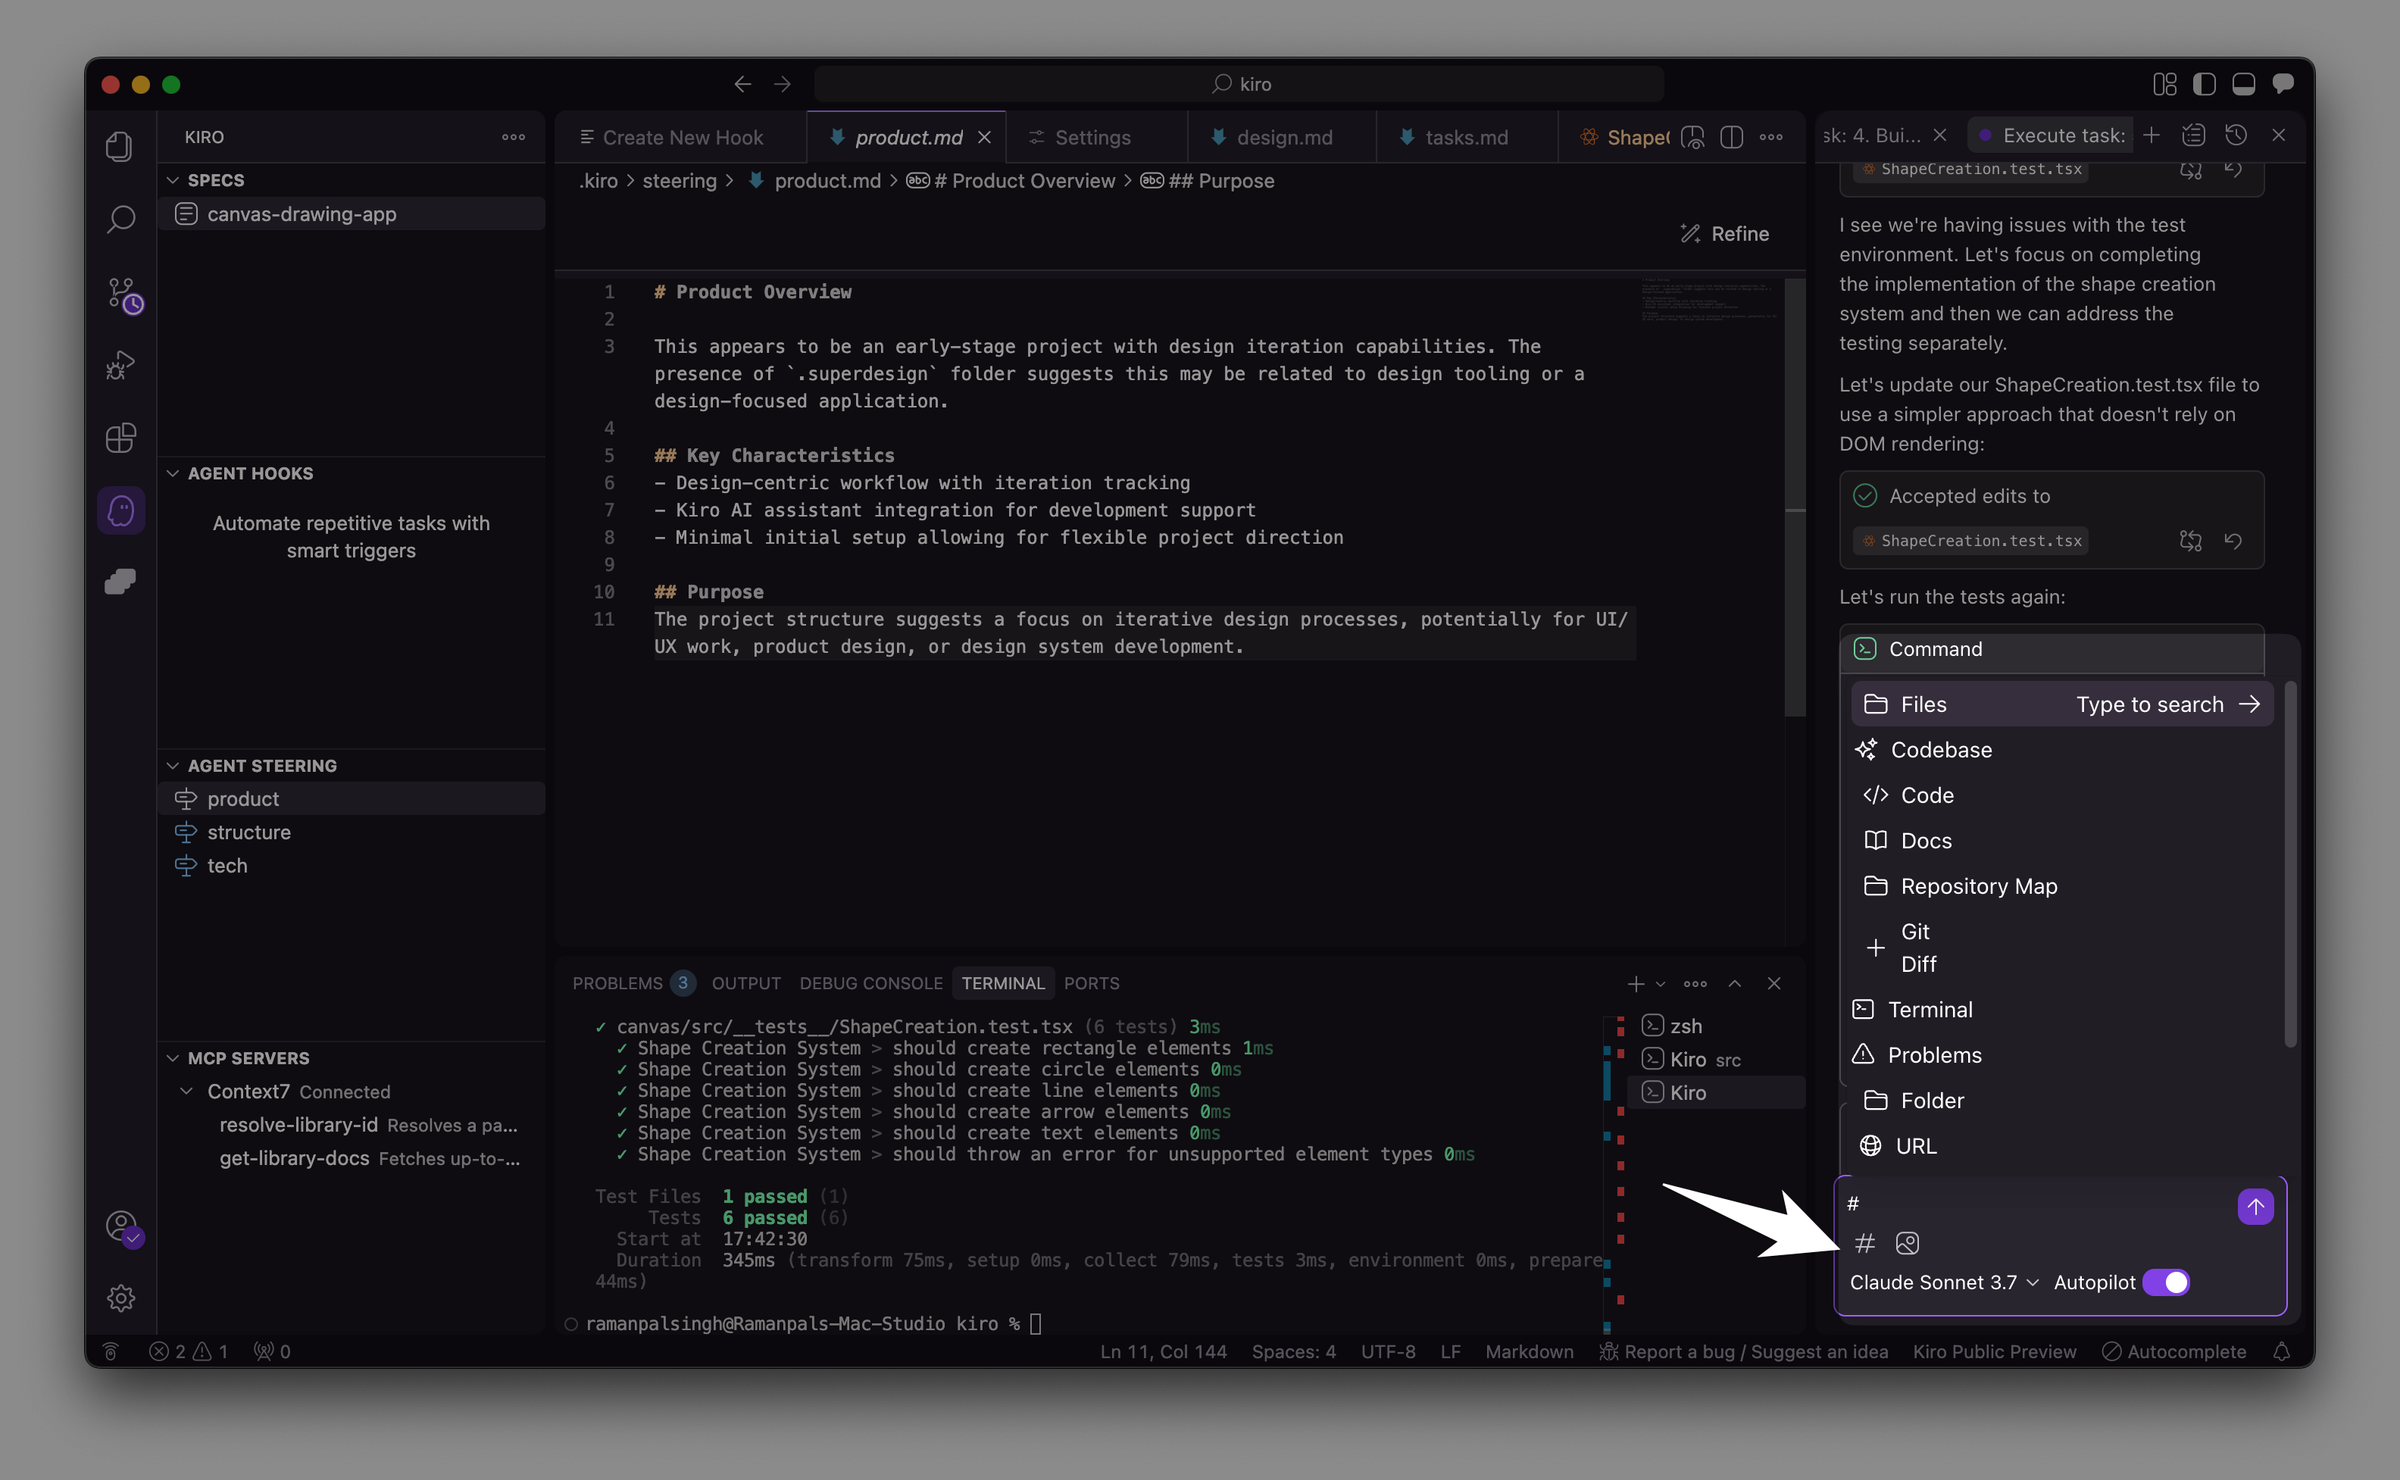Click the Refine sparkle icon above the editor

[x=1691, y=233]
